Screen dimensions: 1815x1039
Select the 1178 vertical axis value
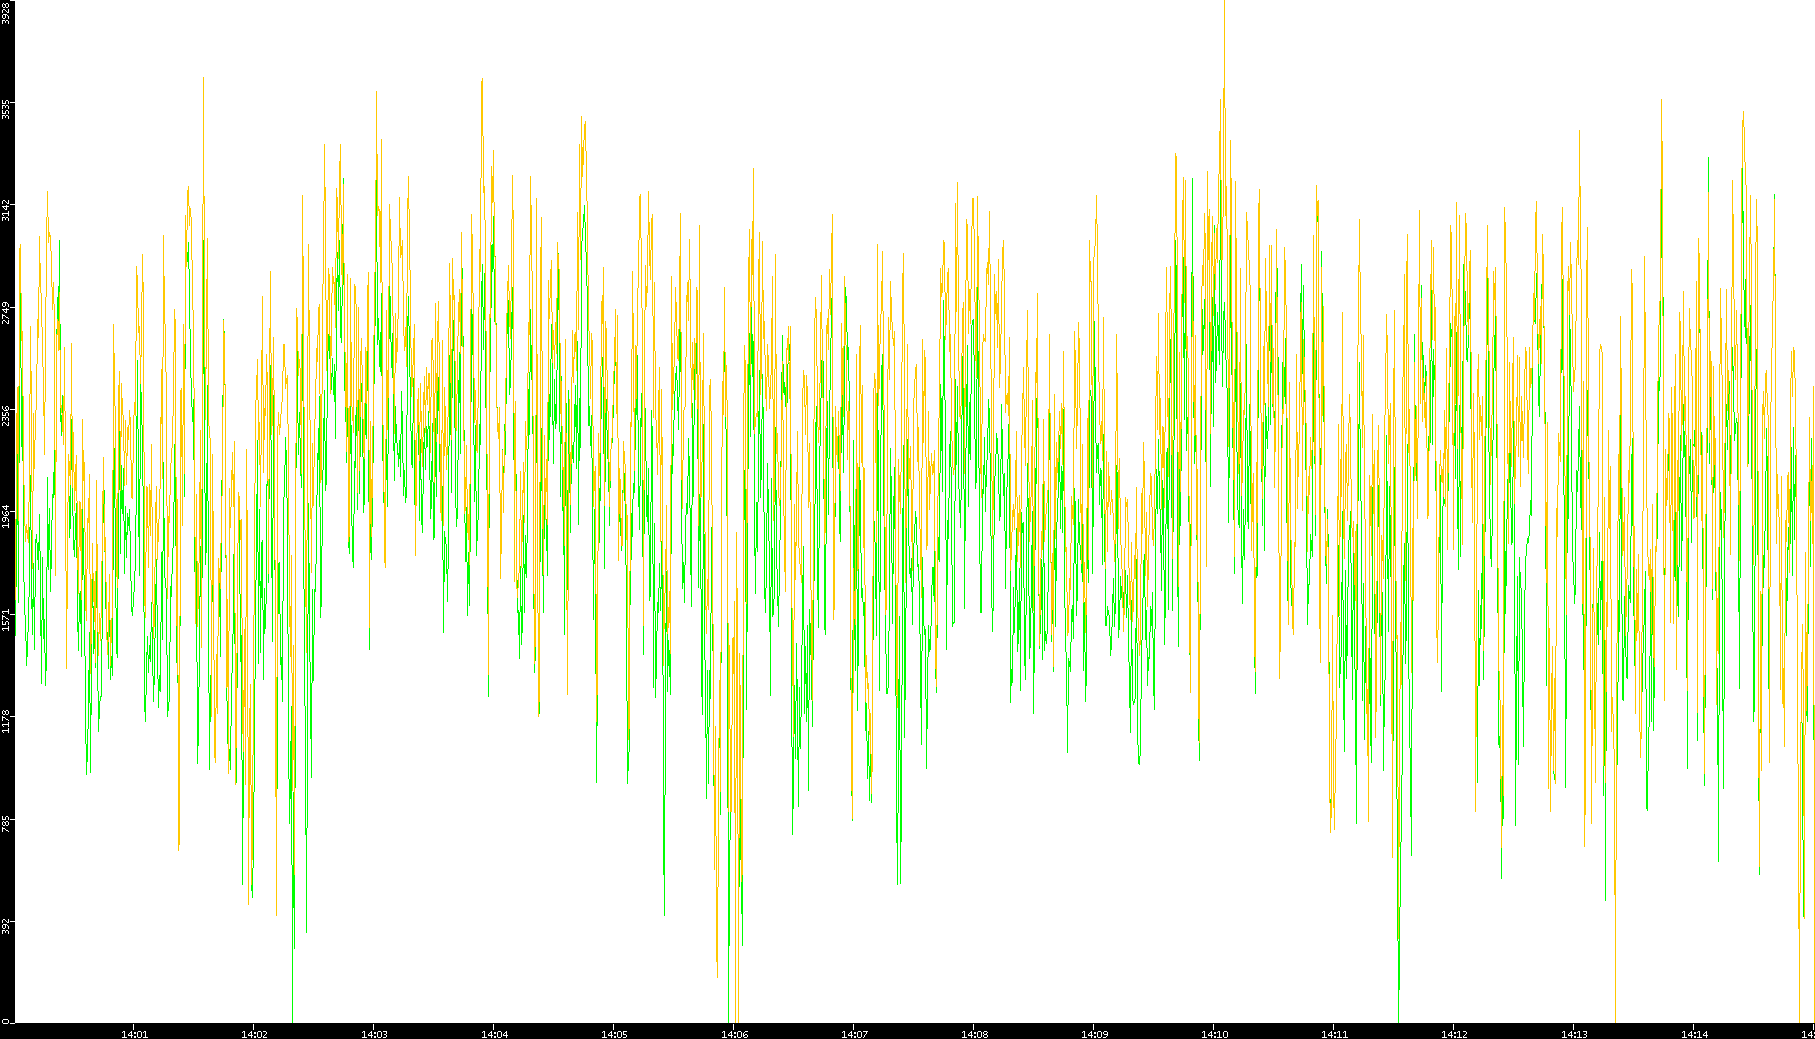tap(6, 721)
